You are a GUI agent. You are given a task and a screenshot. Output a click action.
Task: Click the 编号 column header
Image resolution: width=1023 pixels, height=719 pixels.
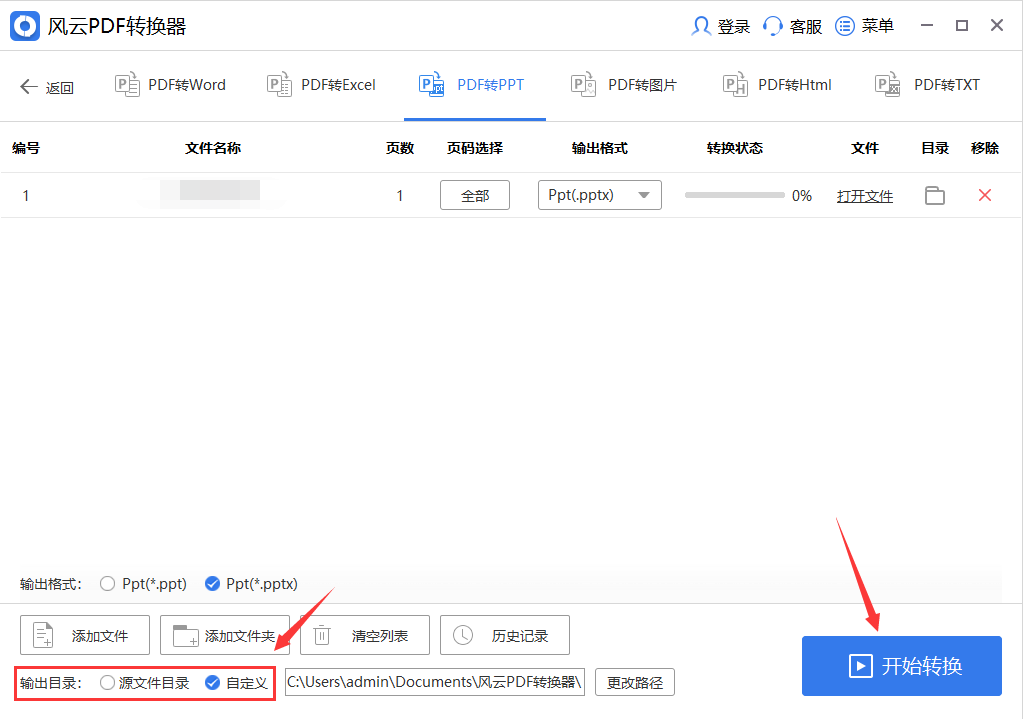(26, 148)
